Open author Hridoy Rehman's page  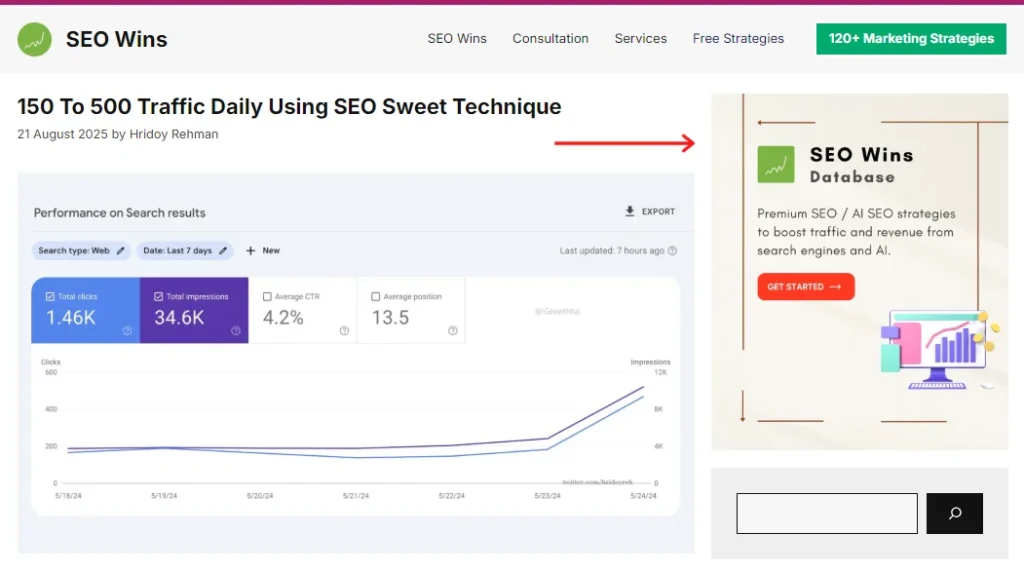pyautogui.click(x=174, y=134)
